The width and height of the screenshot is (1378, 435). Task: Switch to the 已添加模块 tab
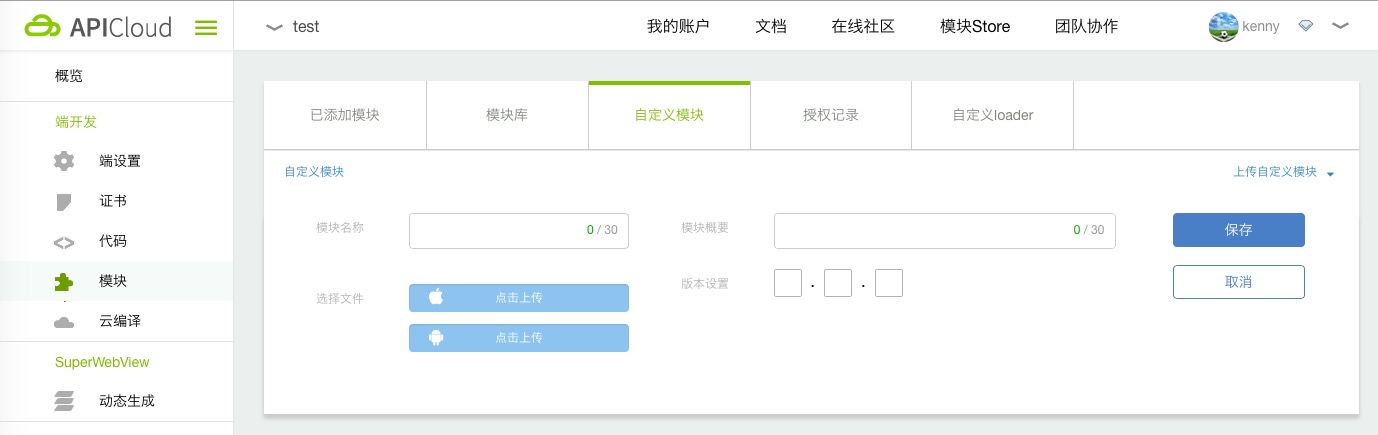(345, 115)
